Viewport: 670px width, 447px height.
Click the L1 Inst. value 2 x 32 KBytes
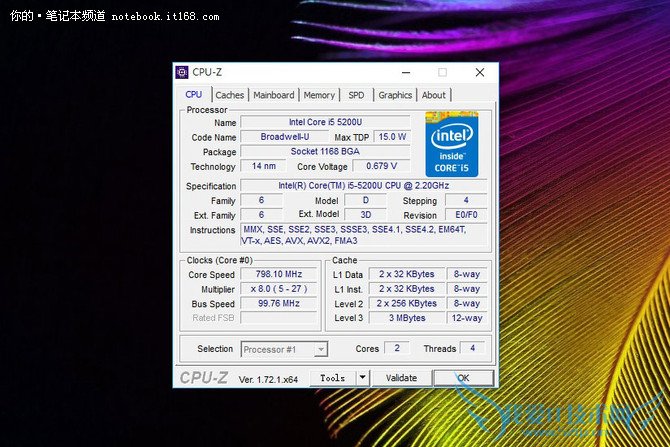click(x=406, y=289)
